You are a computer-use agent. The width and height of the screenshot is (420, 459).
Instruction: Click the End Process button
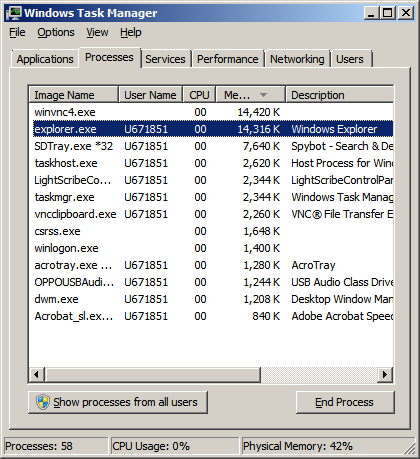pyautogui.click(x=345, y=402)
